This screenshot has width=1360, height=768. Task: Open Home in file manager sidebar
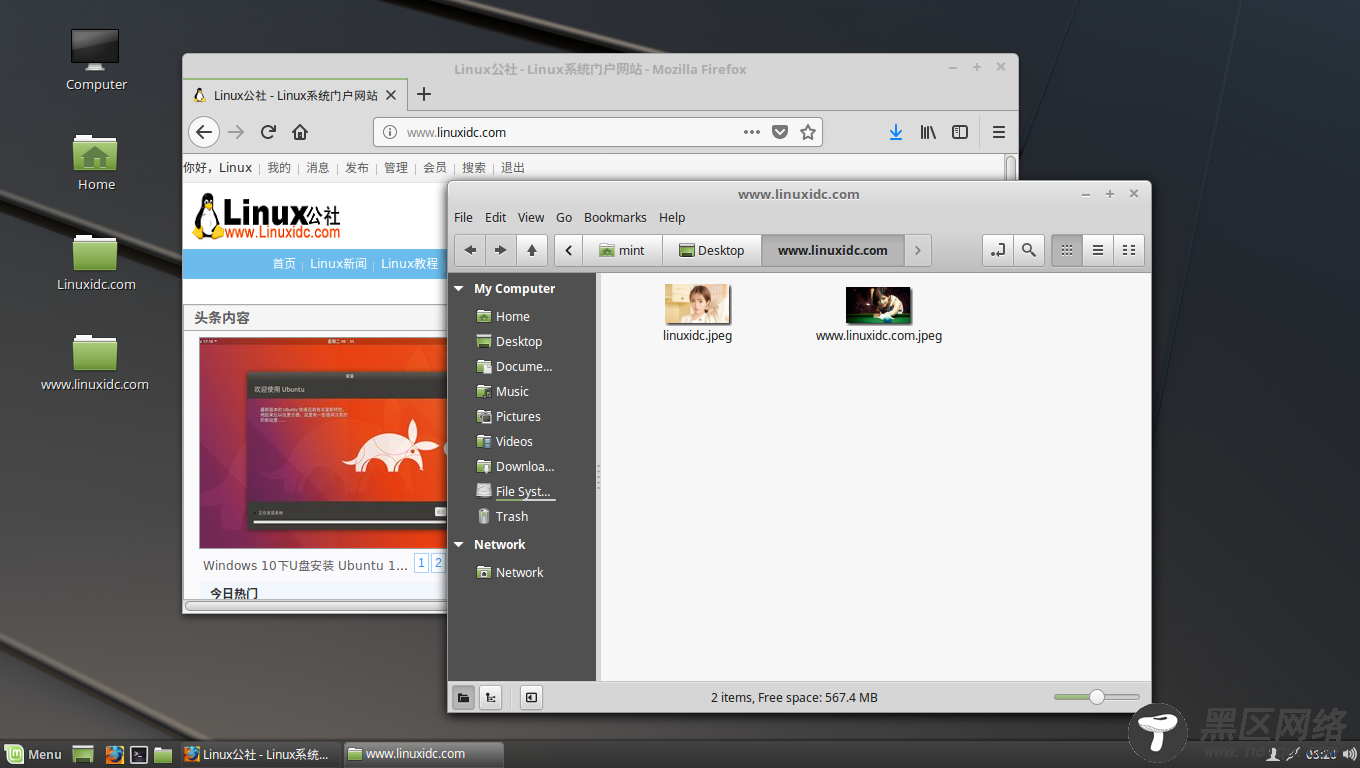point(504,316)
